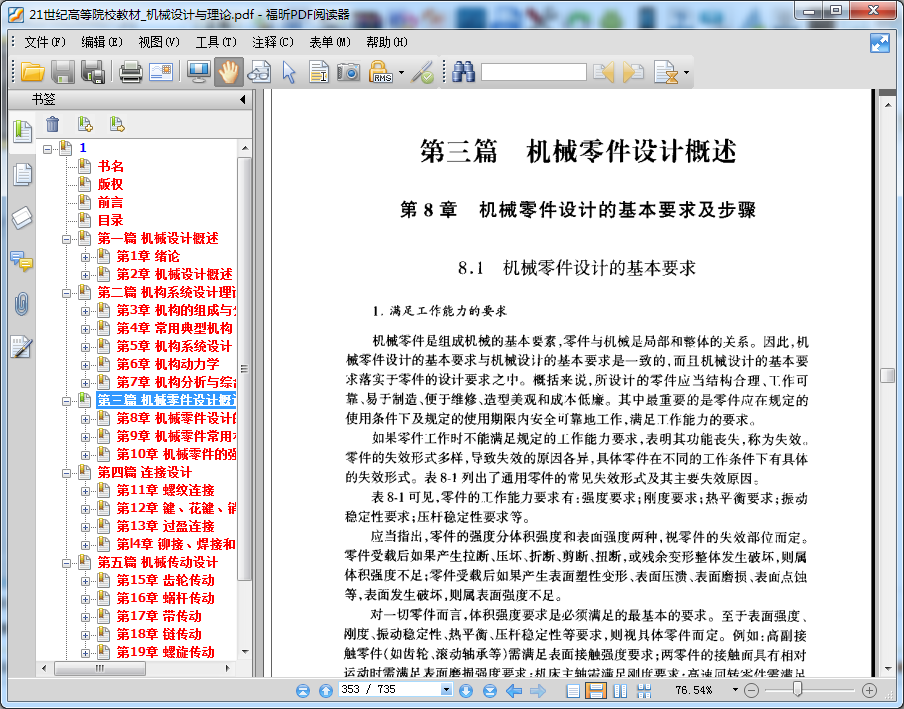
Task: Click the document vertical scrollbar thumb
Action: [x=888, y=375]
